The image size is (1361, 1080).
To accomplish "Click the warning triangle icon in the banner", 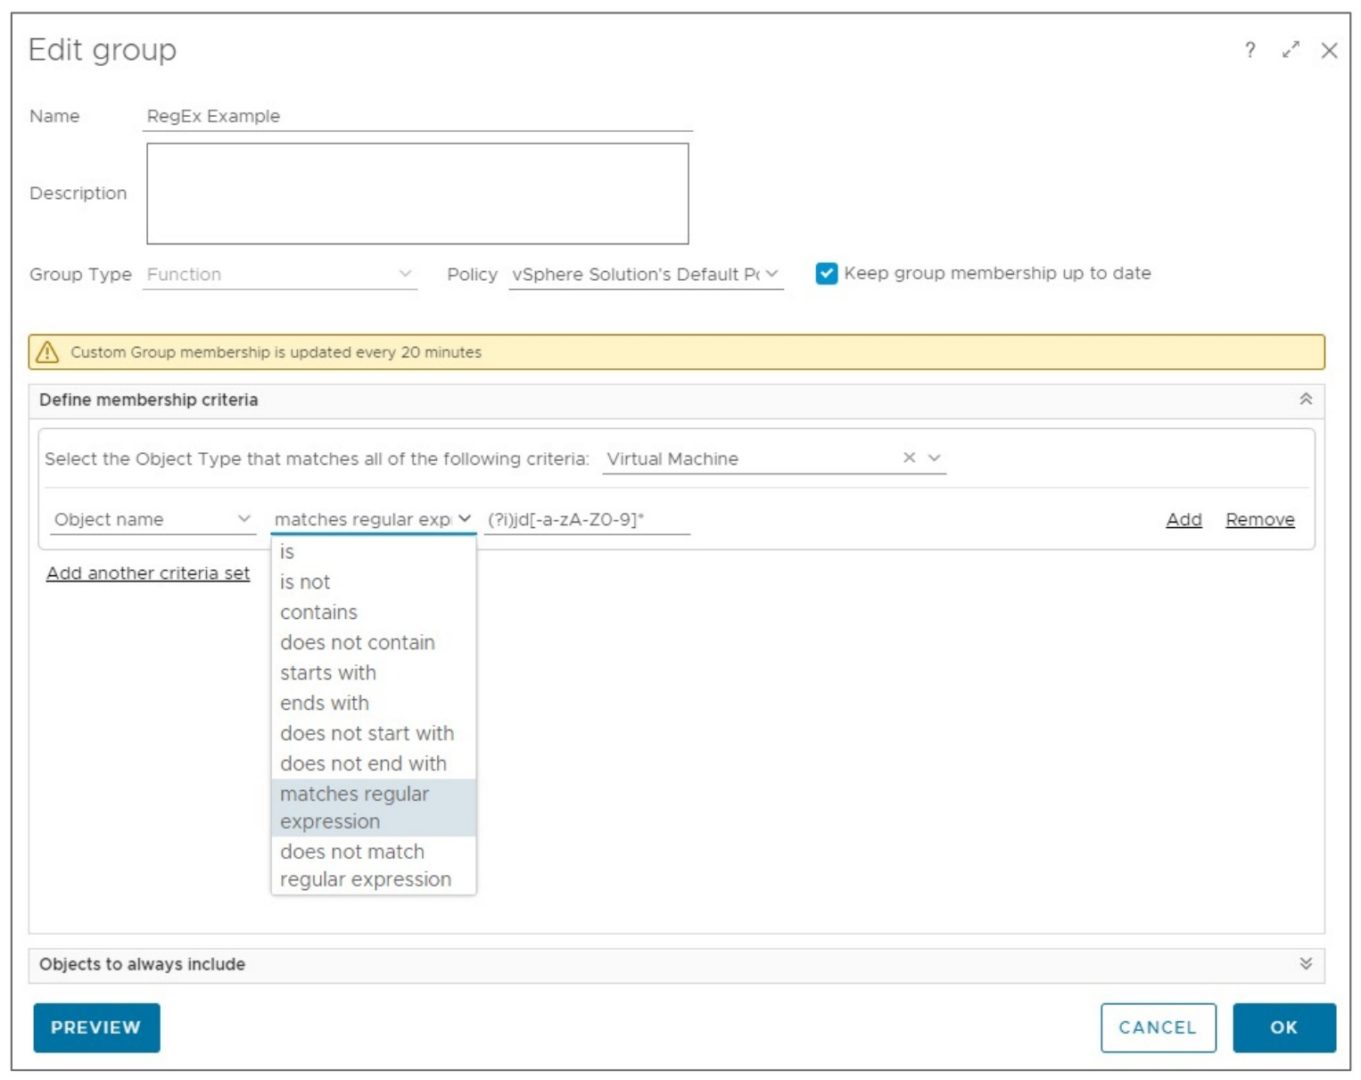I will point(48,352).
